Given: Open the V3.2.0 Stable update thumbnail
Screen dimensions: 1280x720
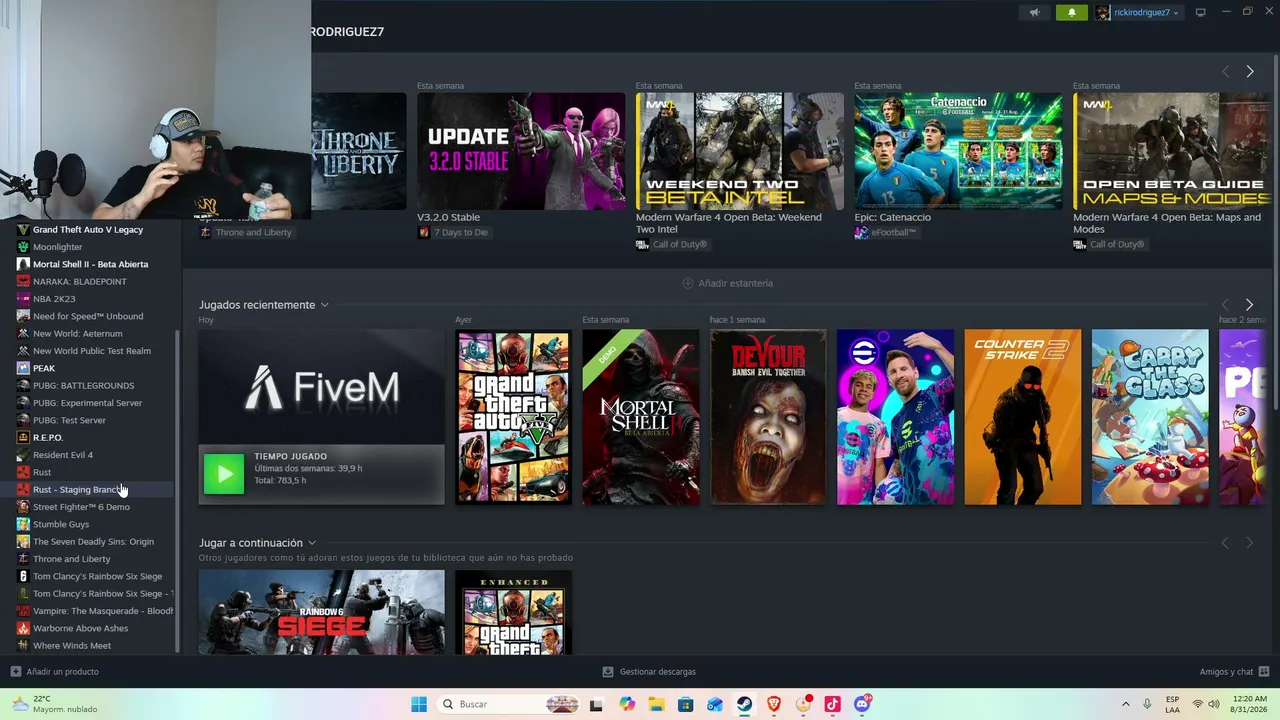Looking at the screenshot, I should tap(521, 151).
